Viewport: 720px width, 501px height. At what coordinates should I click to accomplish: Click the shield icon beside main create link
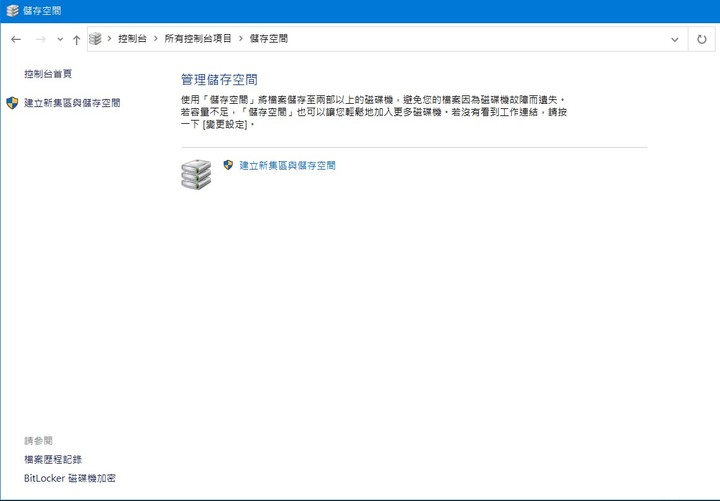pyautogui.click(x=228, y=165)
